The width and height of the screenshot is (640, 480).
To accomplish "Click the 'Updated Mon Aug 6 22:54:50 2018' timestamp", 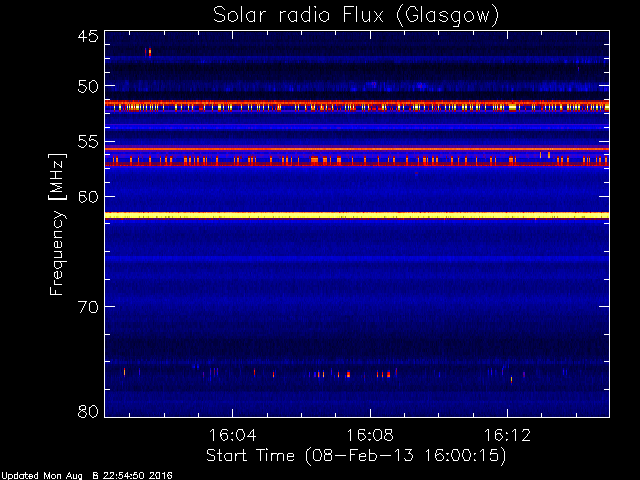I will (87, 476).
